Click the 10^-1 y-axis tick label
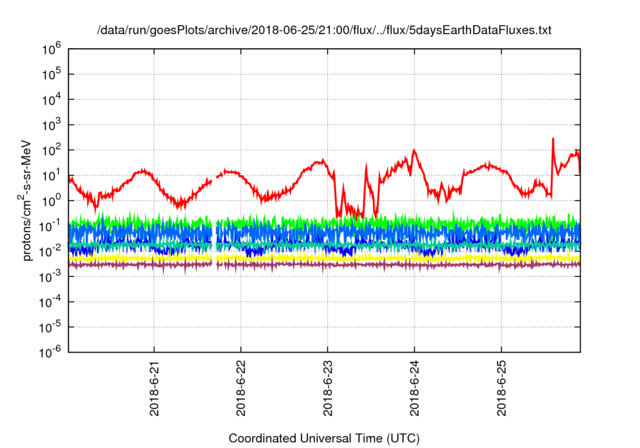640x448 pixels. click(50, 226)
